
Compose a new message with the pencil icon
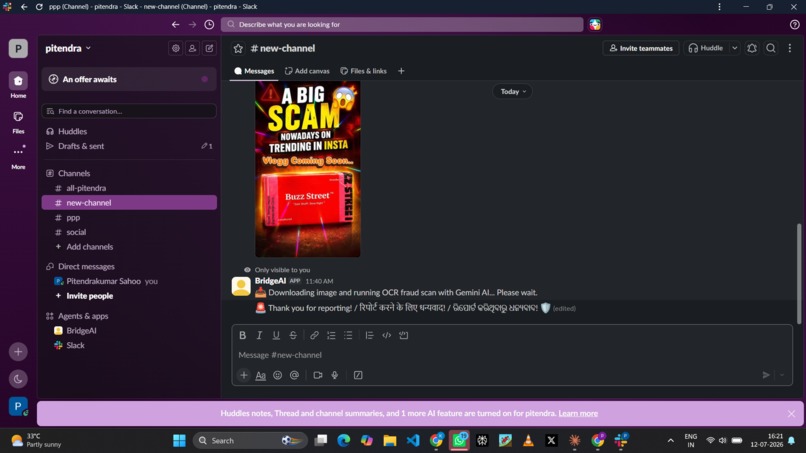click(209, 48)
